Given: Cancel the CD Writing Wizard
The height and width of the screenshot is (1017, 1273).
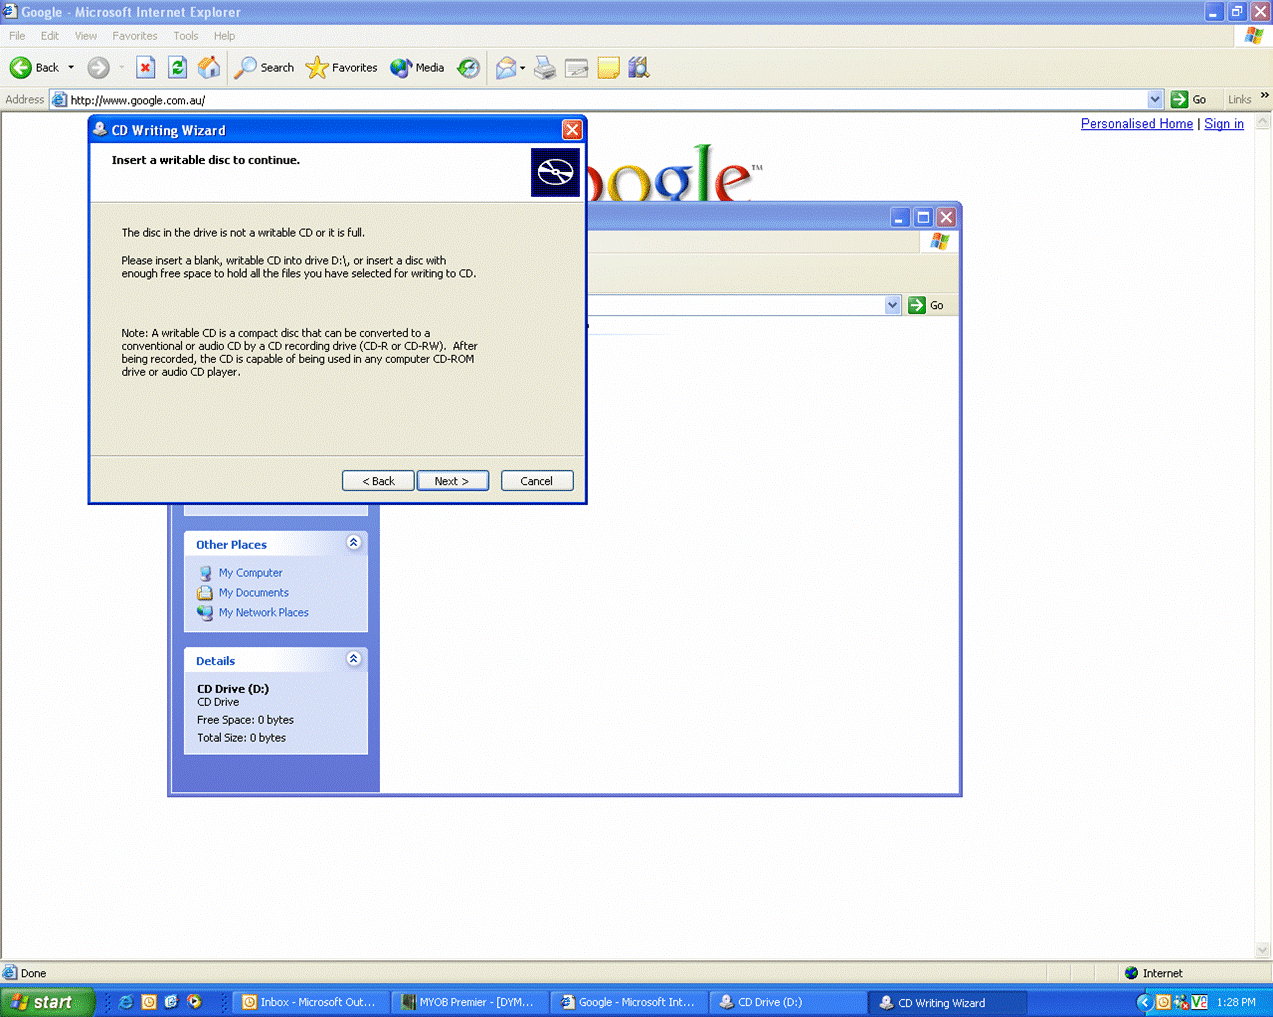Looking at the screenshot, I should (537, 481).
